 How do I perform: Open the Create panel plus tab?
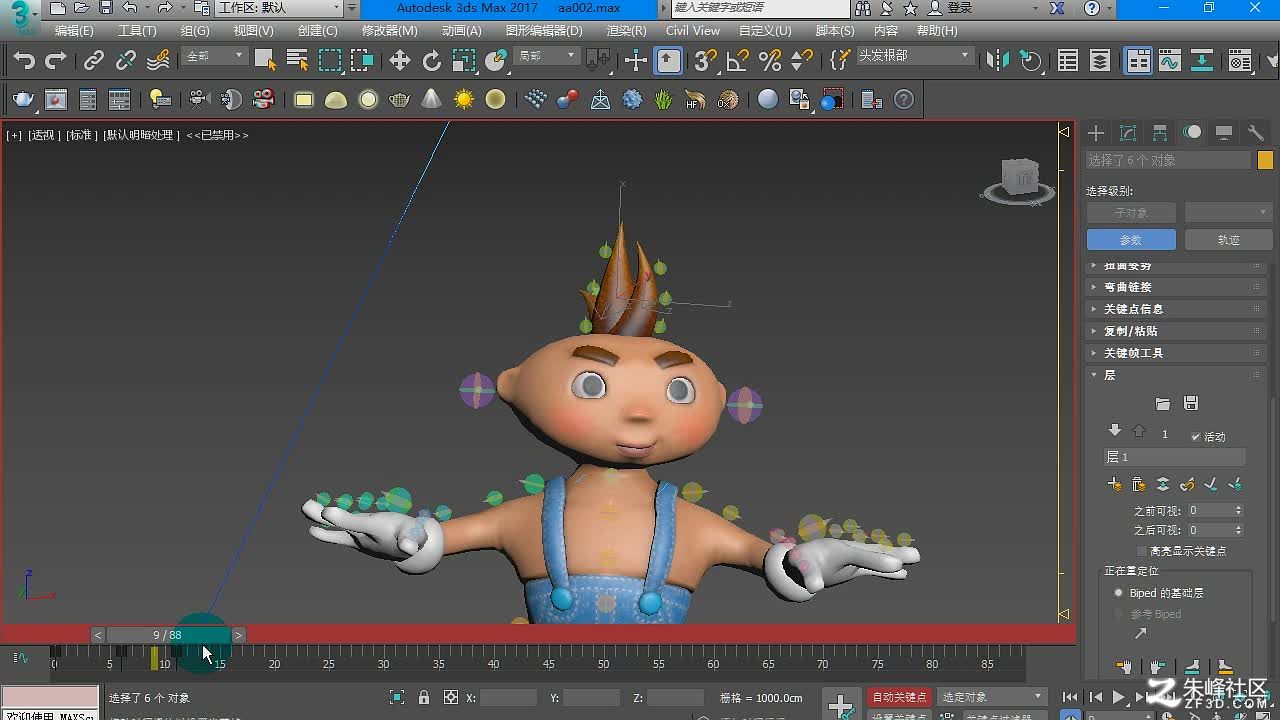(x=1096, y=133)
